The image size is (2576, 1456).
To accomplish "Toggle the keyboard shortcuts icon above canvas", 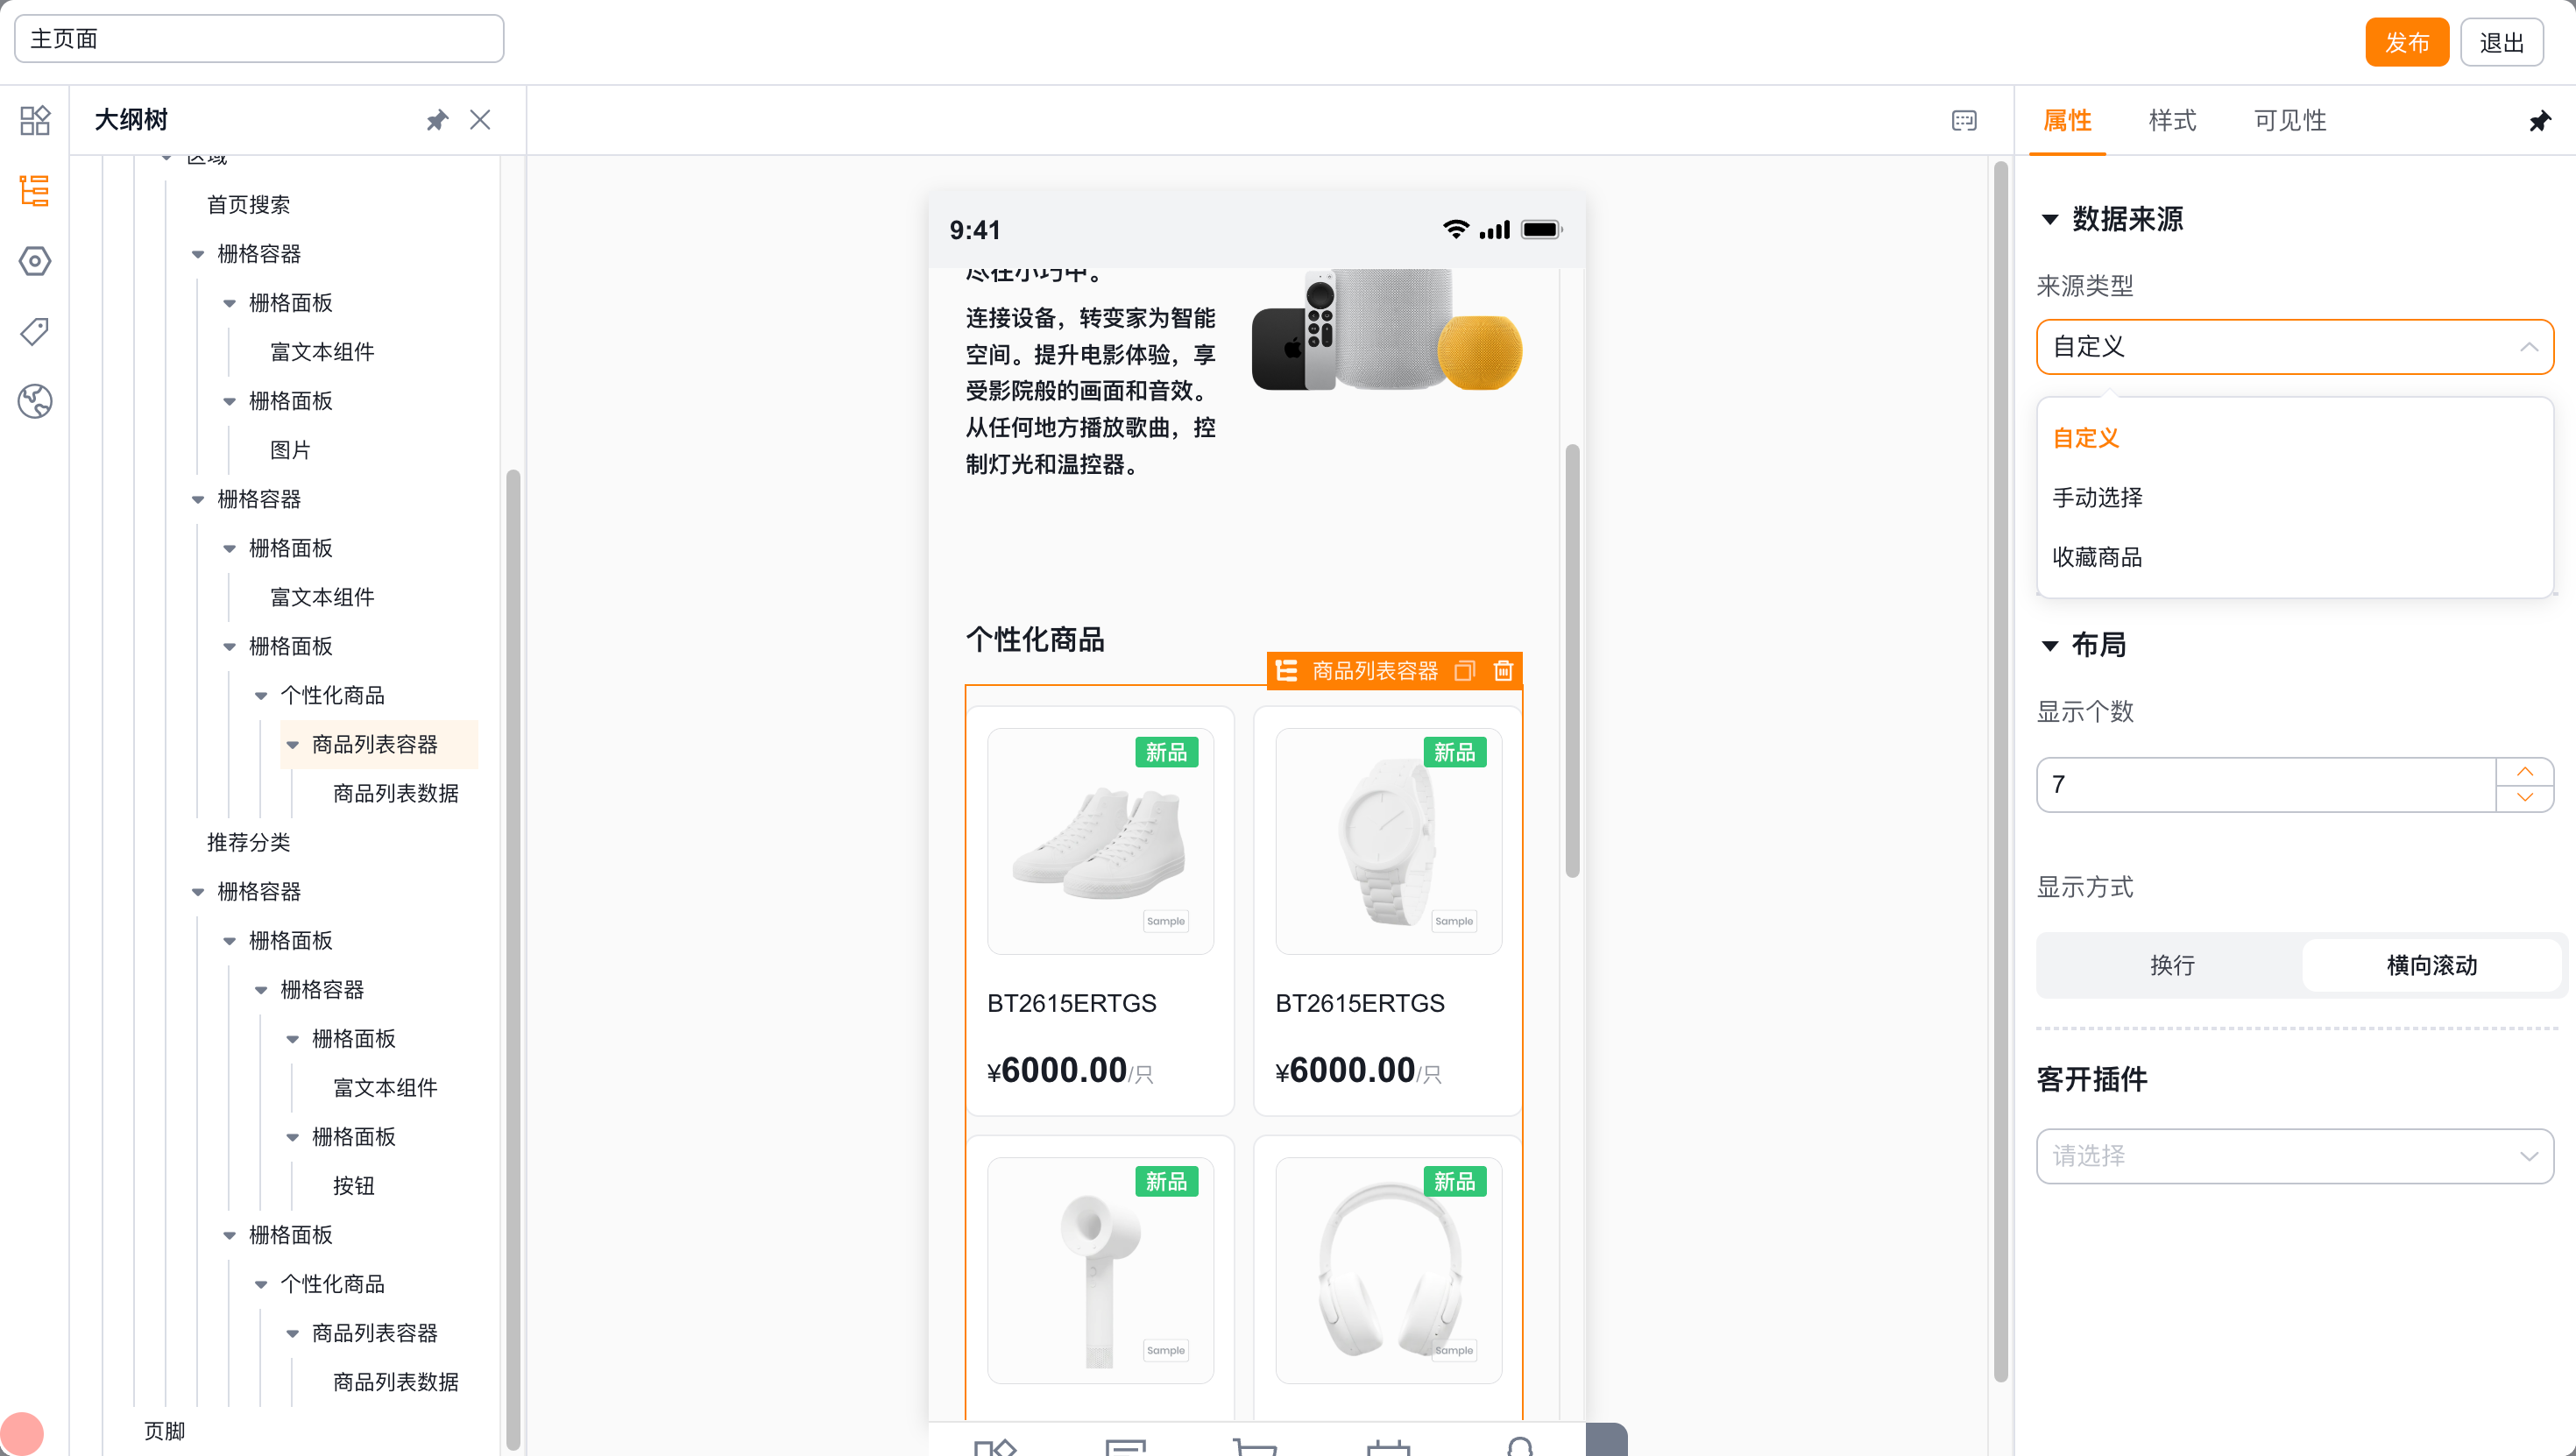I will tap(1964, 120).
